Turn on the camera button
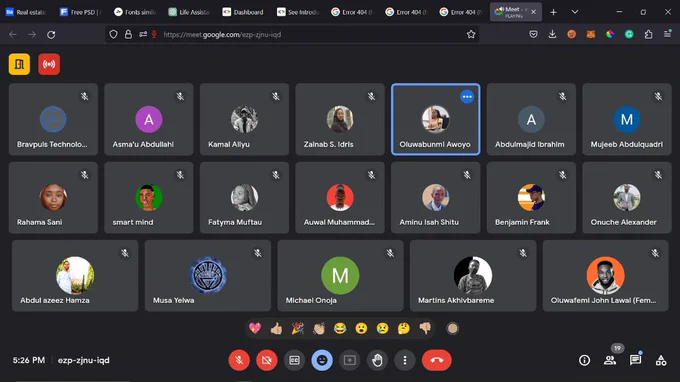Image resolution: width=680 pixels, height=382 pixels. (267, 360)
